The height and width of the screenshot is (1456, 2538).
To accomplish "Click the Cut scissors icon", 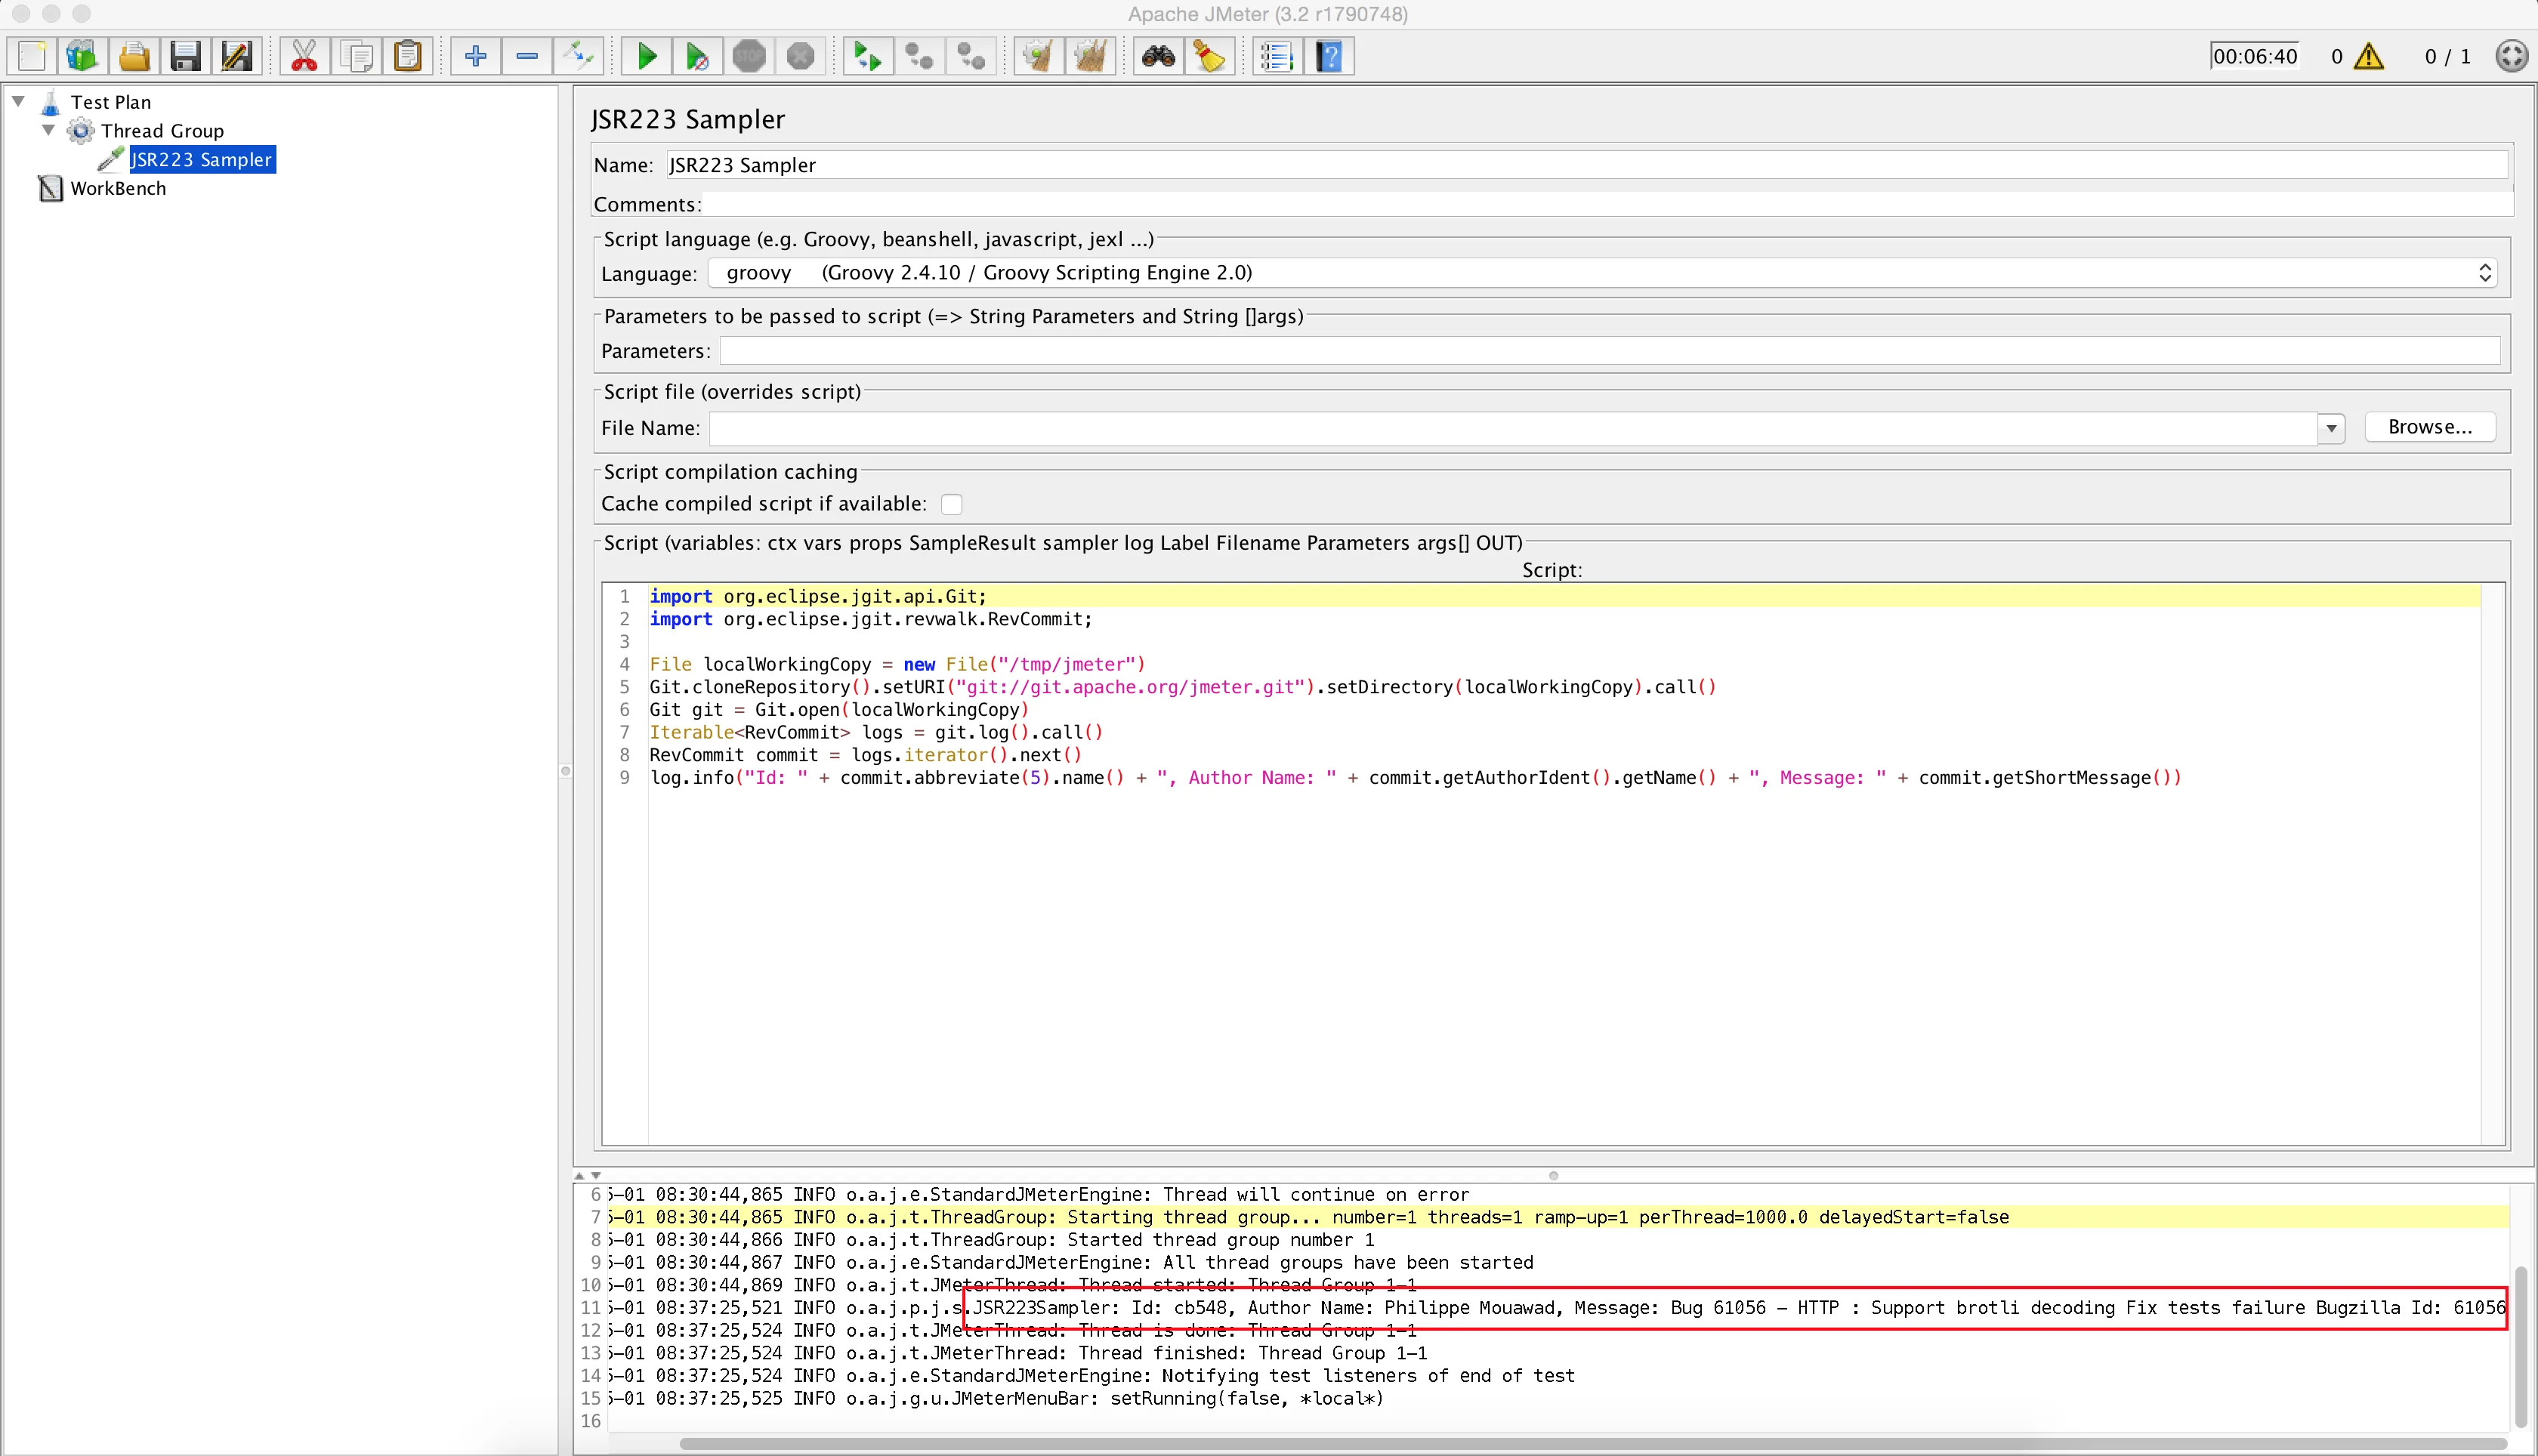I will point(304,56).
